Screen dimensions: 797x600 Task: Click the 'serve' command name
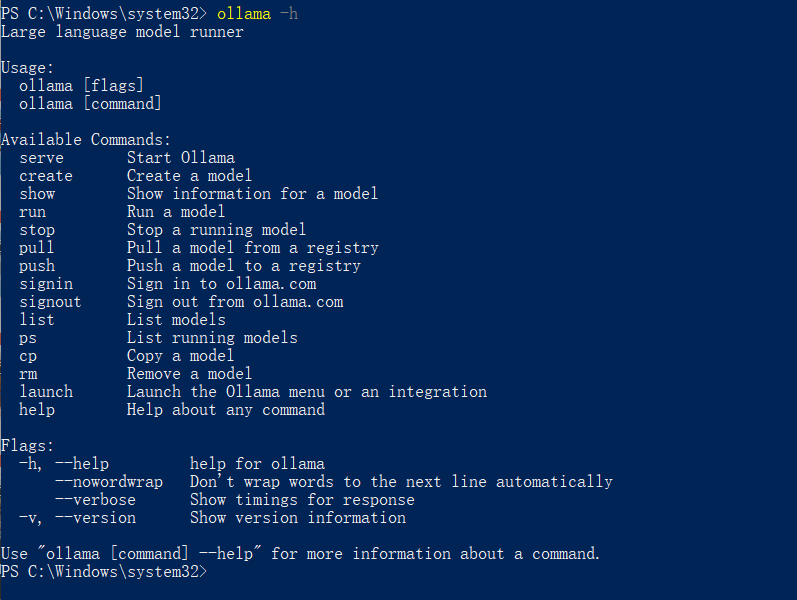[41, 158]
